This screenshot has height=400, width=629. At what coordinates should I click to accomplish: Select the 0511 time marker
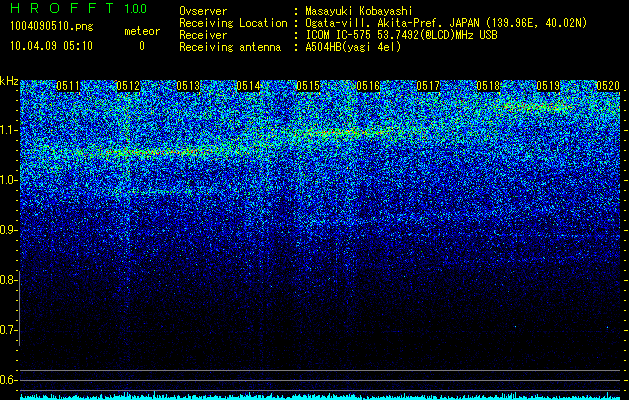click(x=68, y=86)
